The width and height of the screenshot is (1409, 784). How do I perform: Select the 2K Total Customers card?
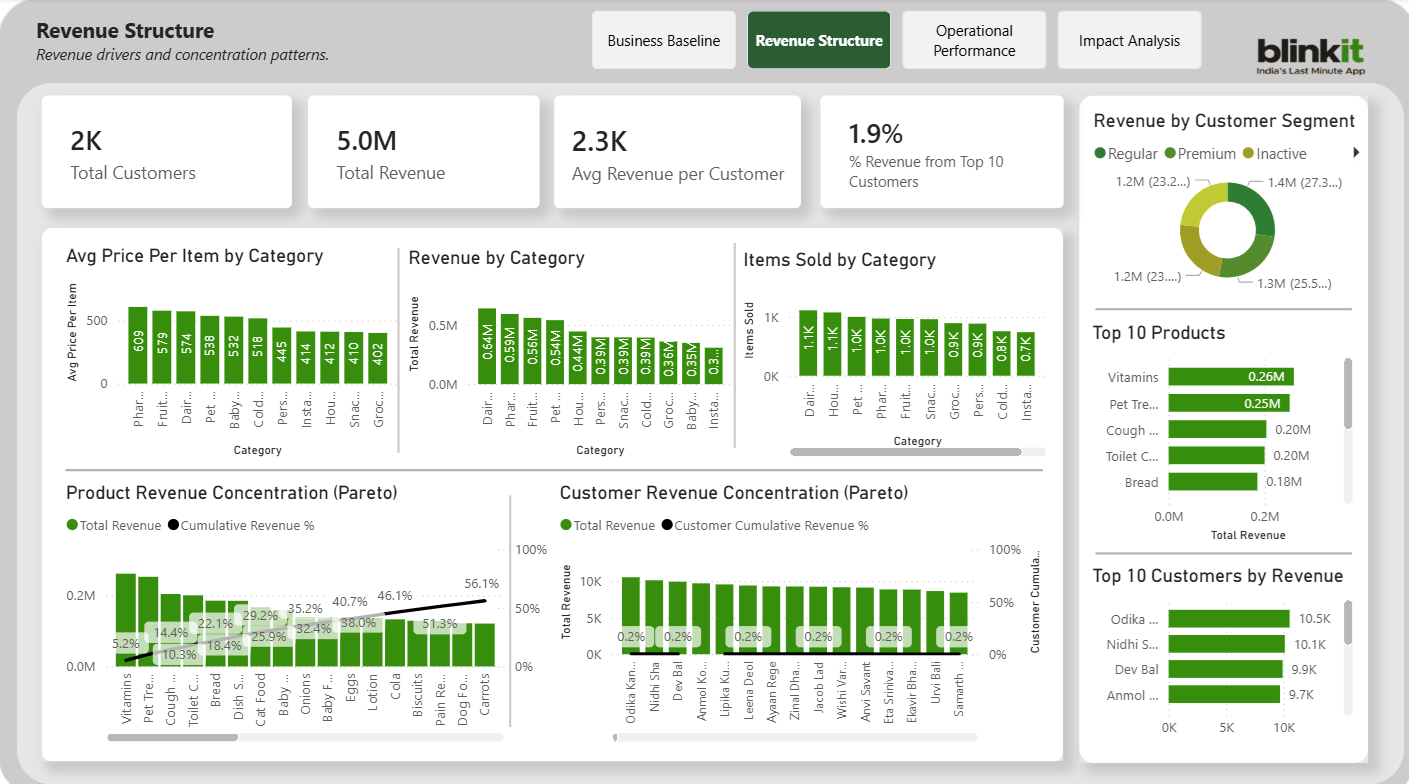(166, 151)
